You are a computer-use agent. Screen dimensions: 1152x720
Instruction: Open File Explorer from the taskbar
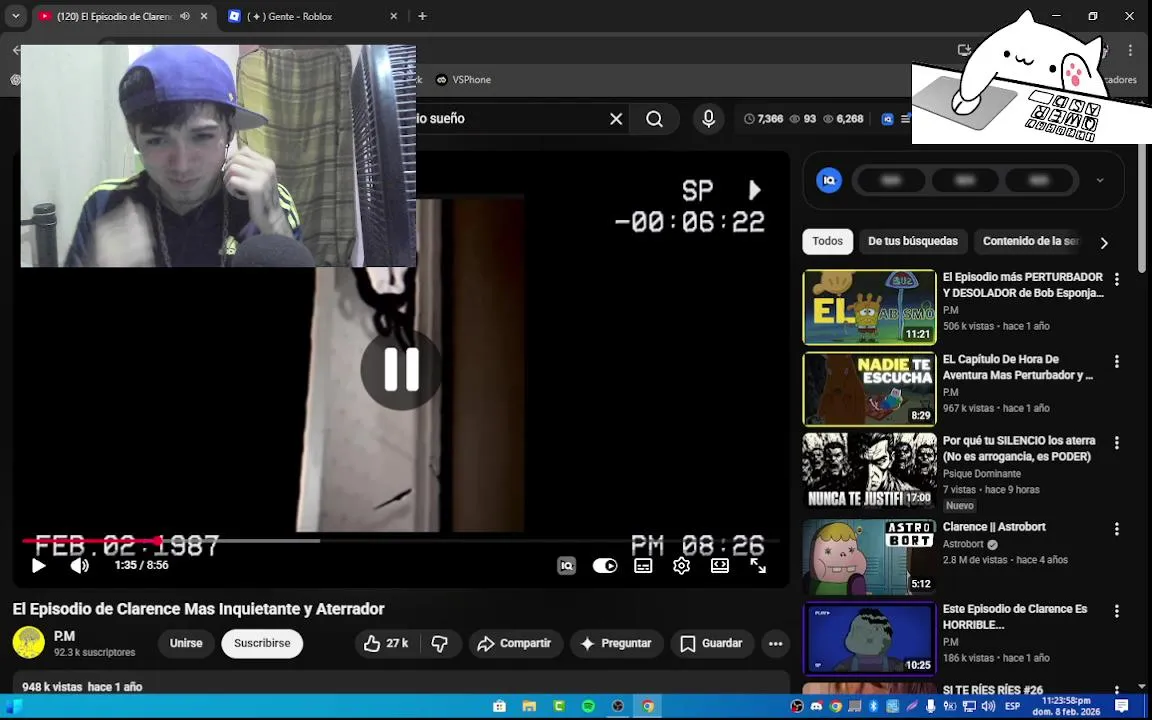(x=529, y=707)
